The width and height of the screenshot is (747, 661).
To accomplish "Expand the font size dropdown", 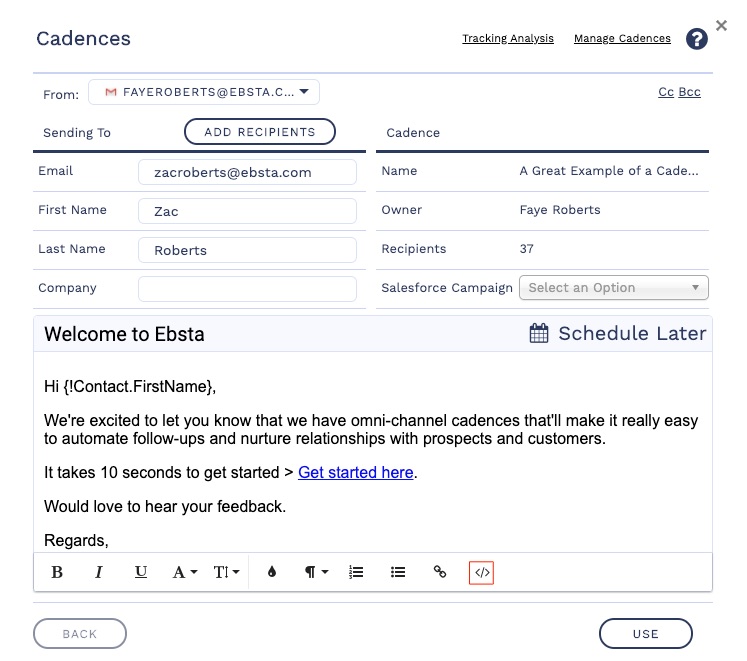I will 227,572.
